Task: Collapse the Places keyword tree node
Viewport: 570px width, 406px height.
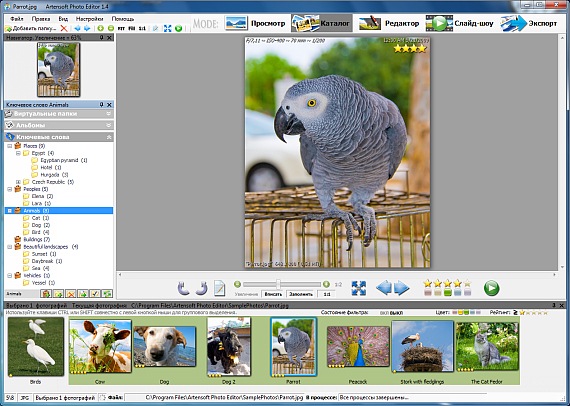Action: pos(10,146)
